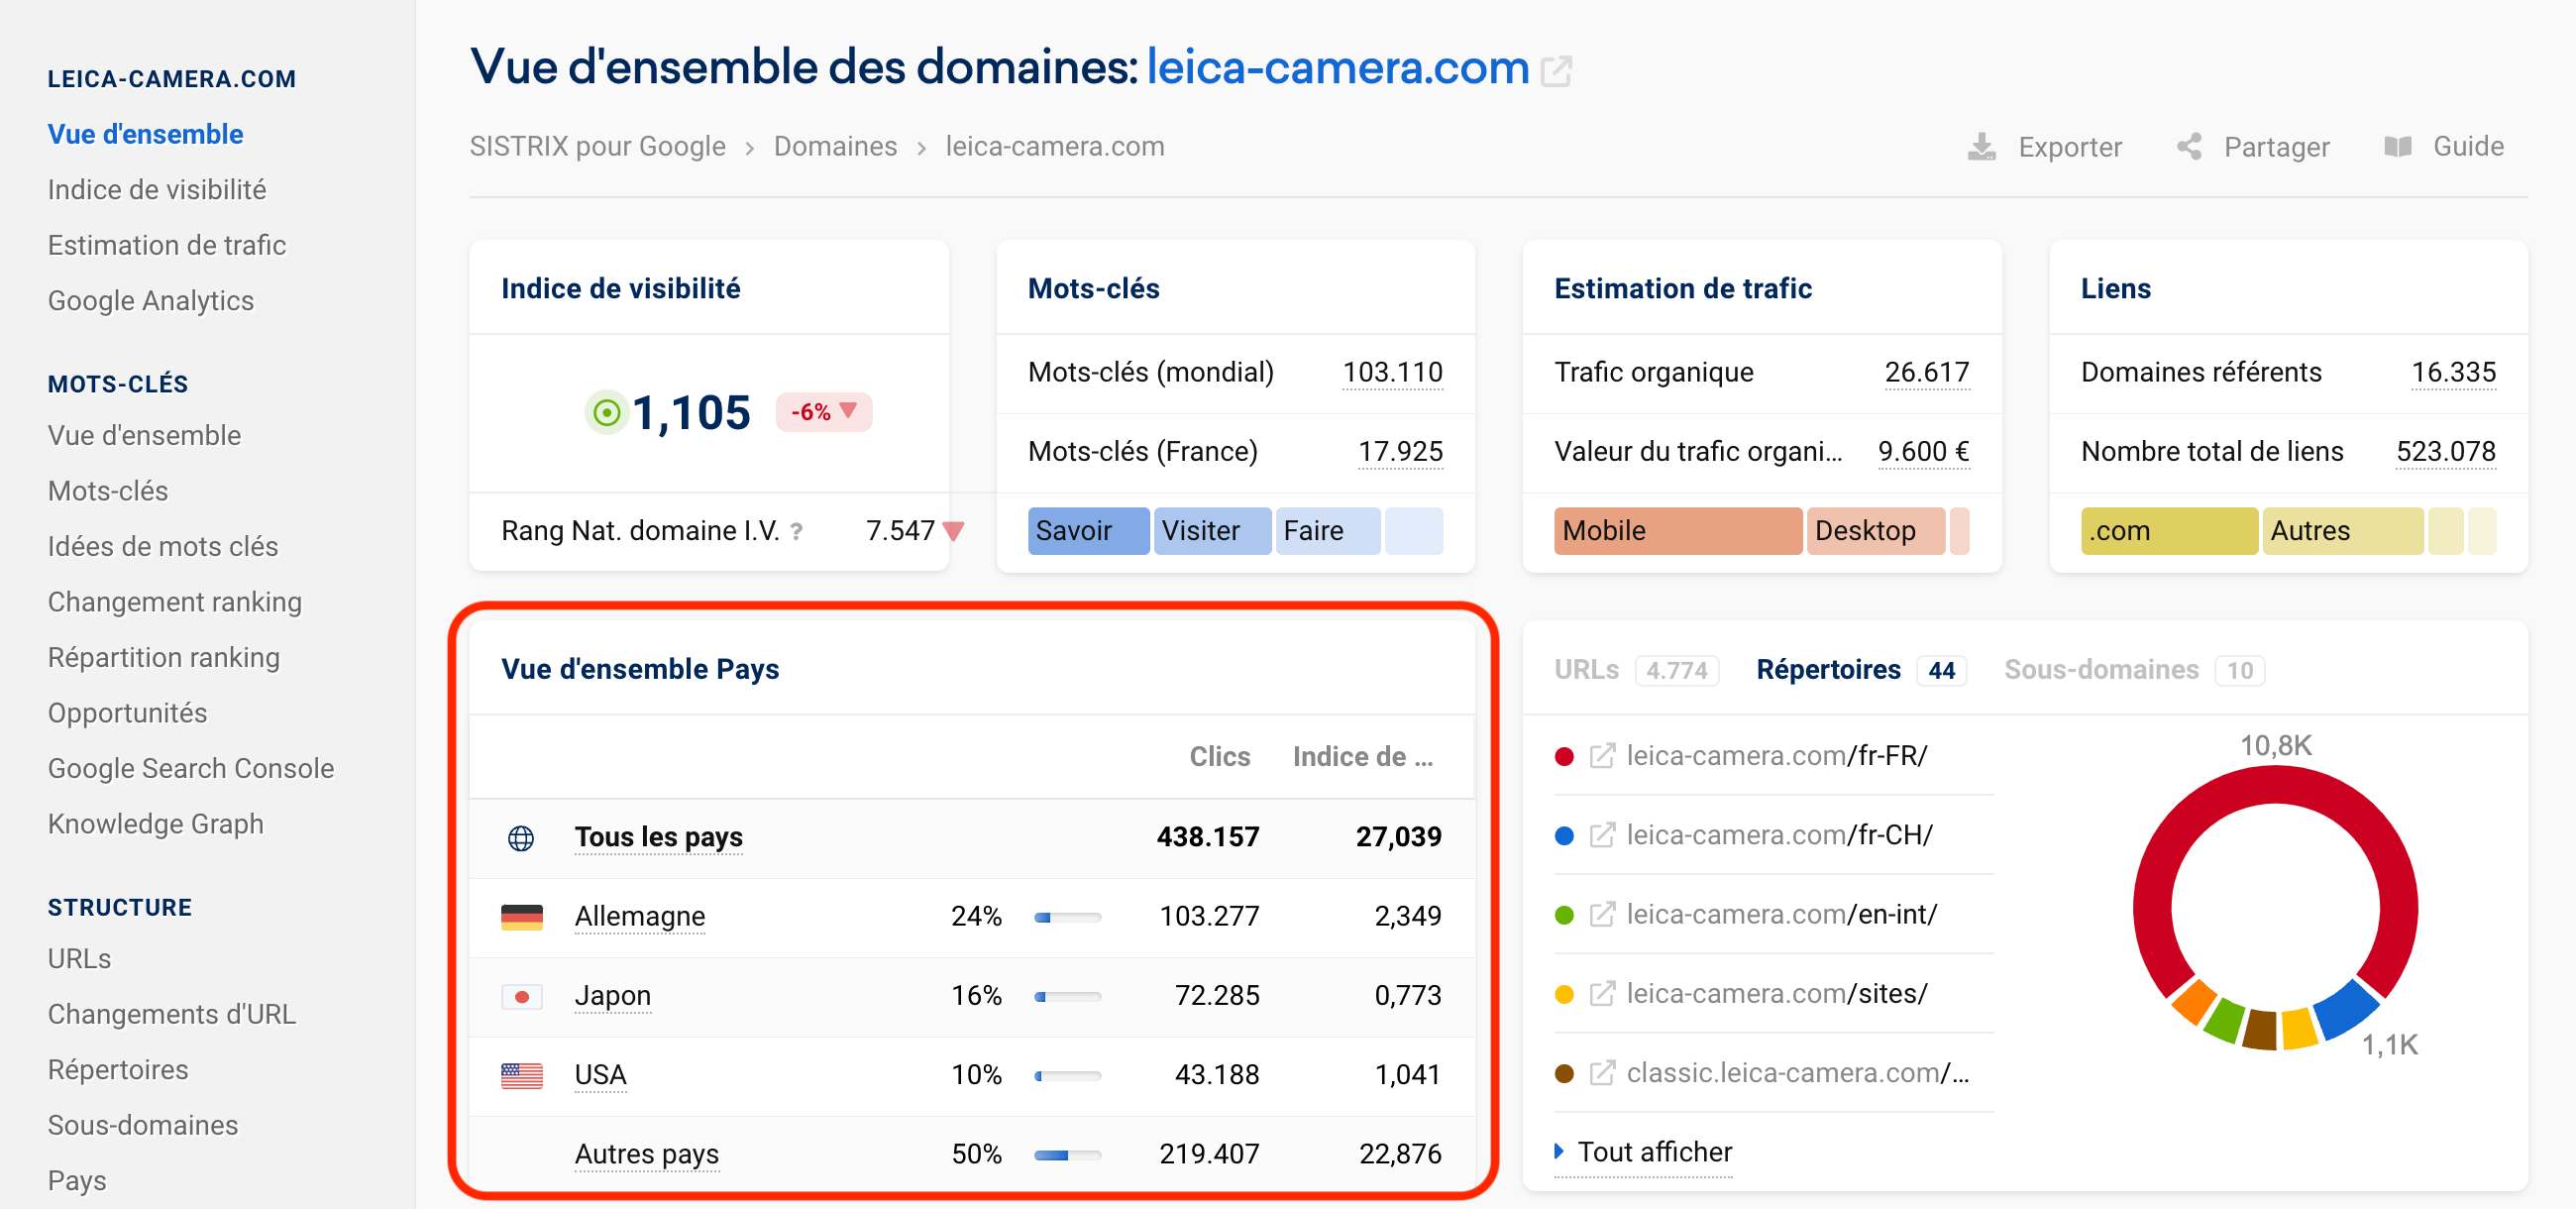2576x1209 pixels.
Task: Click the German flag icon
Action: tap(521, 916)
